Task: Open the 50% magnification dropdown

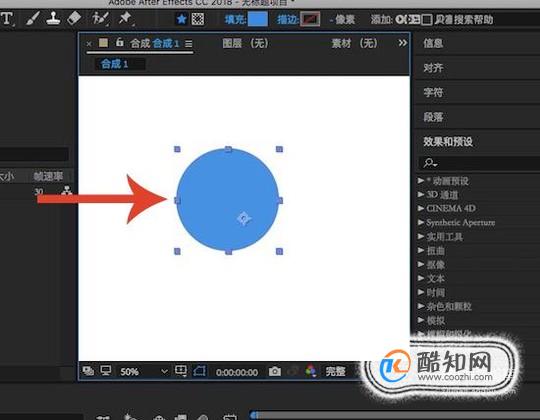Action: (x=144, y=372)
